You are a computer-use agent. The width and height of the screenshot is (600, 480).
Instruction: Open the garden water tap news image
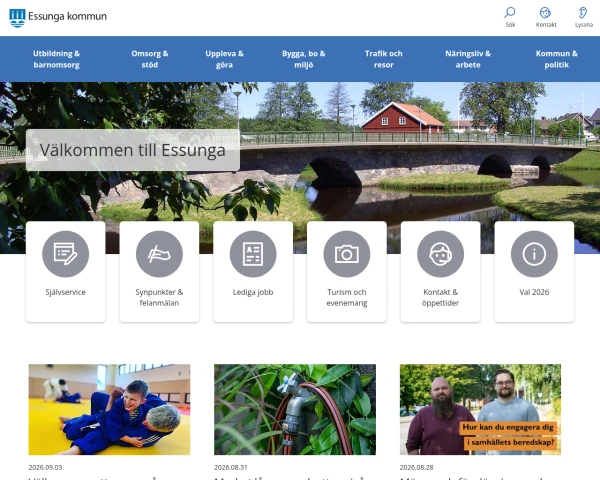tap(295, 409)
